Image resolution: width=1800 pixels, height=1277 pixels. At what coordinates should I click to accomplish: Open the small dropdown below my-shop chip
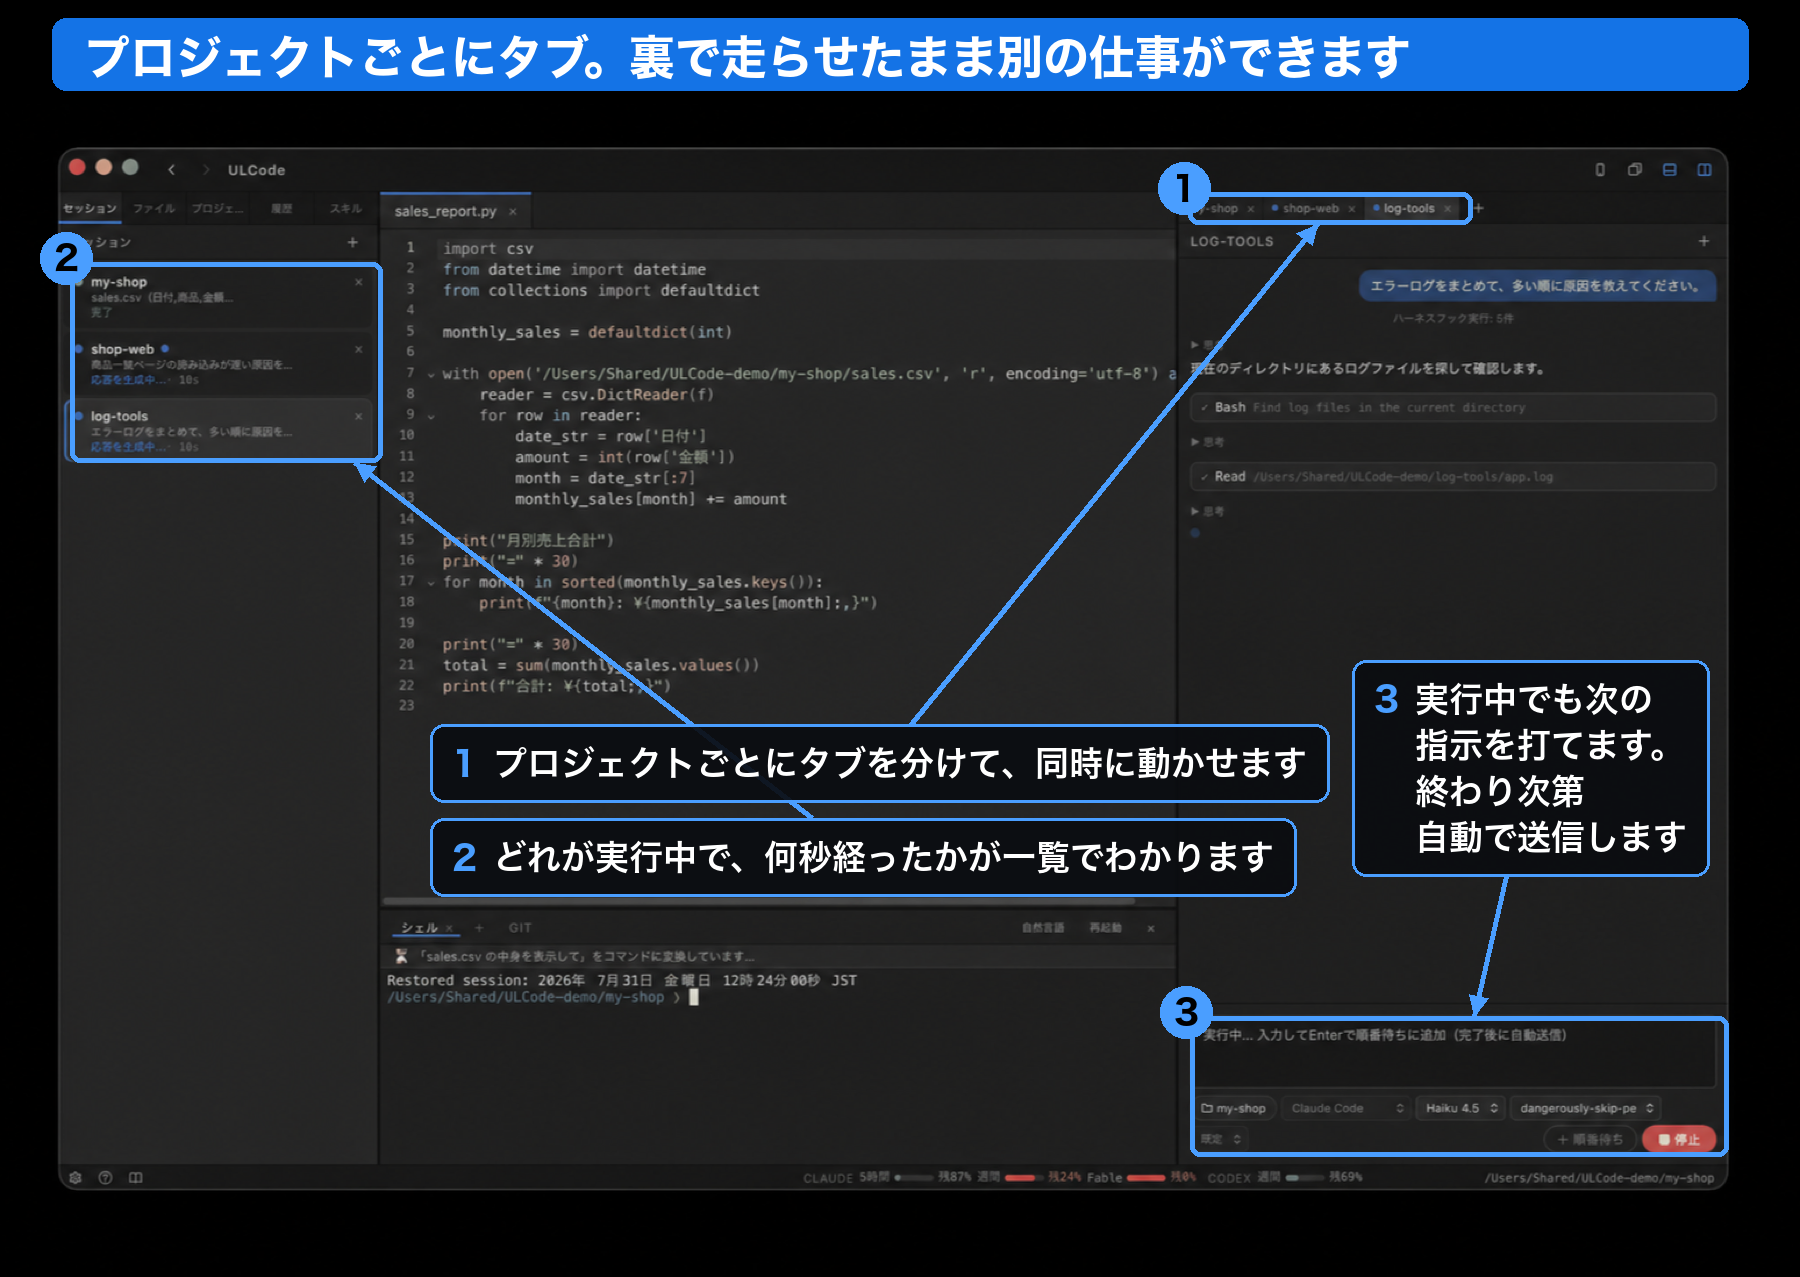(1221, 1139)
